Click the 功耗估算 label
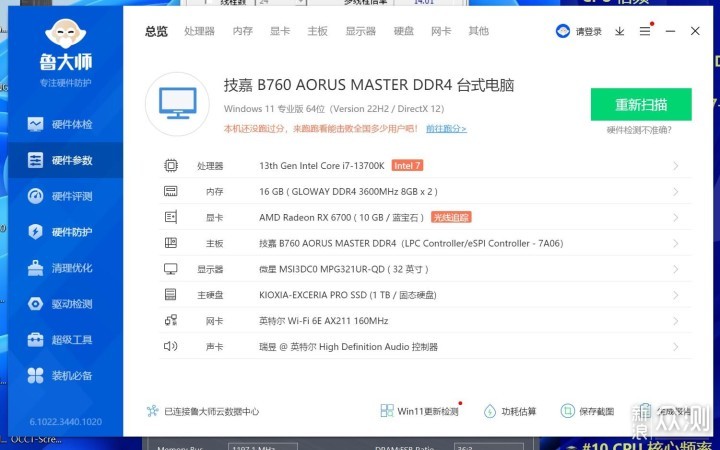This screenshot has width=720, height=450. pyautogui.click(x=519, y=411)
